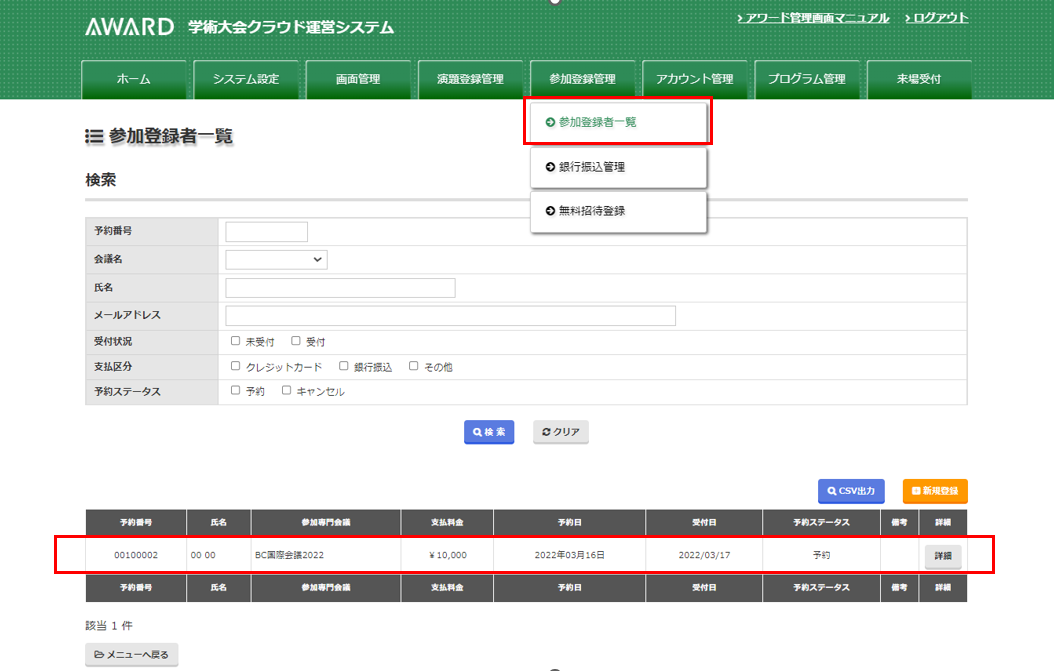Open the アワード管理画面マニュアル link
This screenshot has width=1054, height=671.
[x=813, y=18]
